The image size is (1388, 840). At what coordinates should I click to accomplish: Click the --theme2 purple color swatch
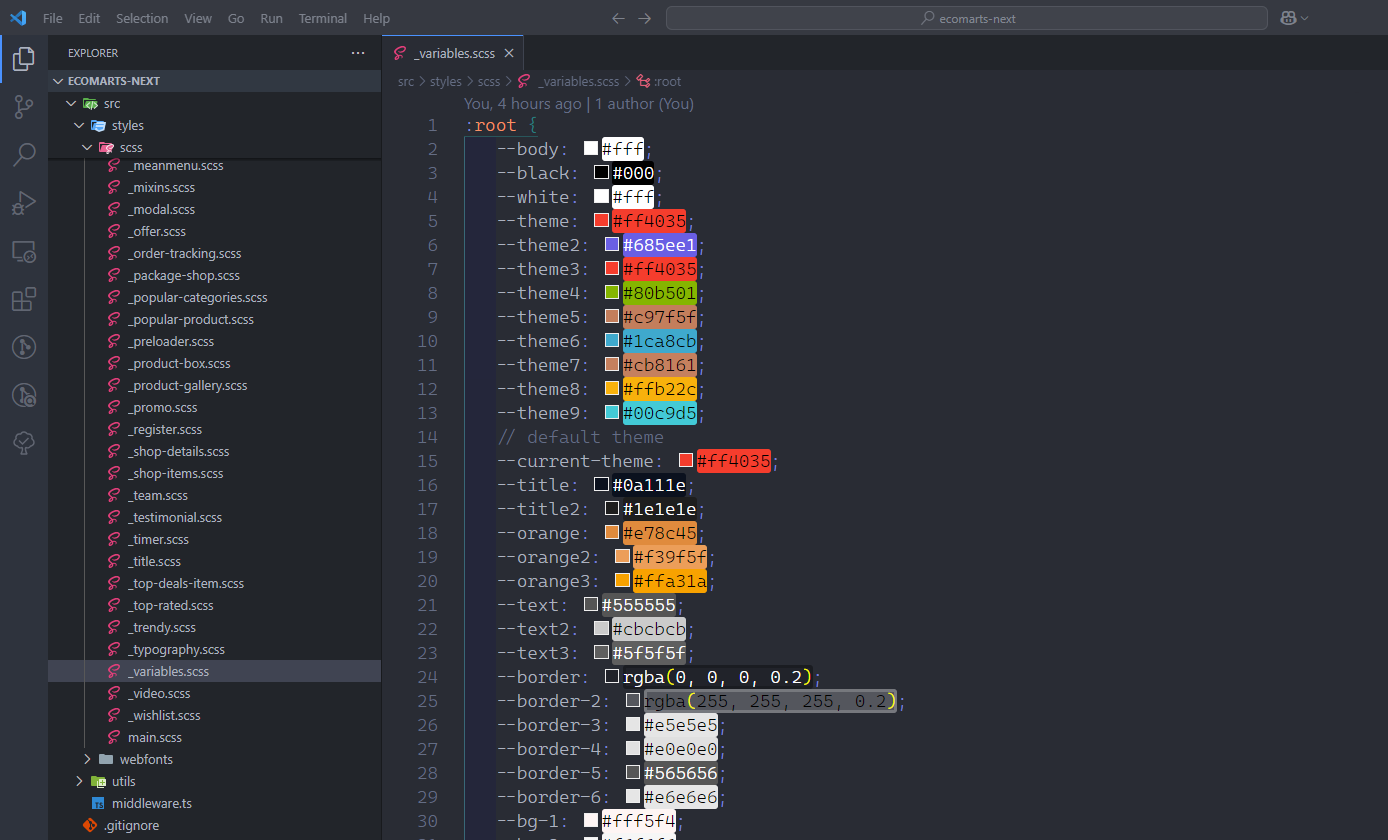pyautogui.click(x=611, y=245)
